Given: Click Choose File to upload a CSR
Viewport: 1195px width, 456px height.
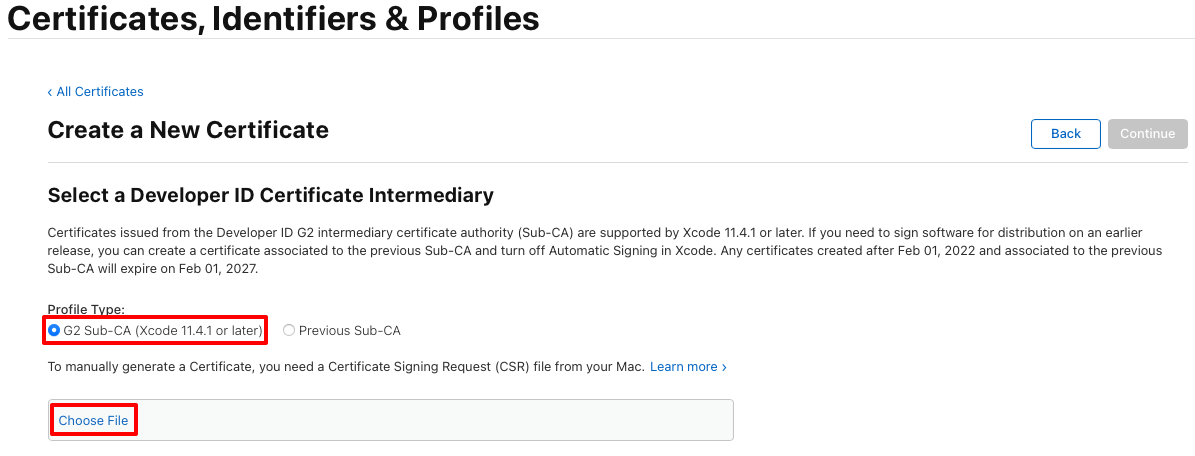Looking at the screenshot, I should pyautogui.click(x=93, y=421).
